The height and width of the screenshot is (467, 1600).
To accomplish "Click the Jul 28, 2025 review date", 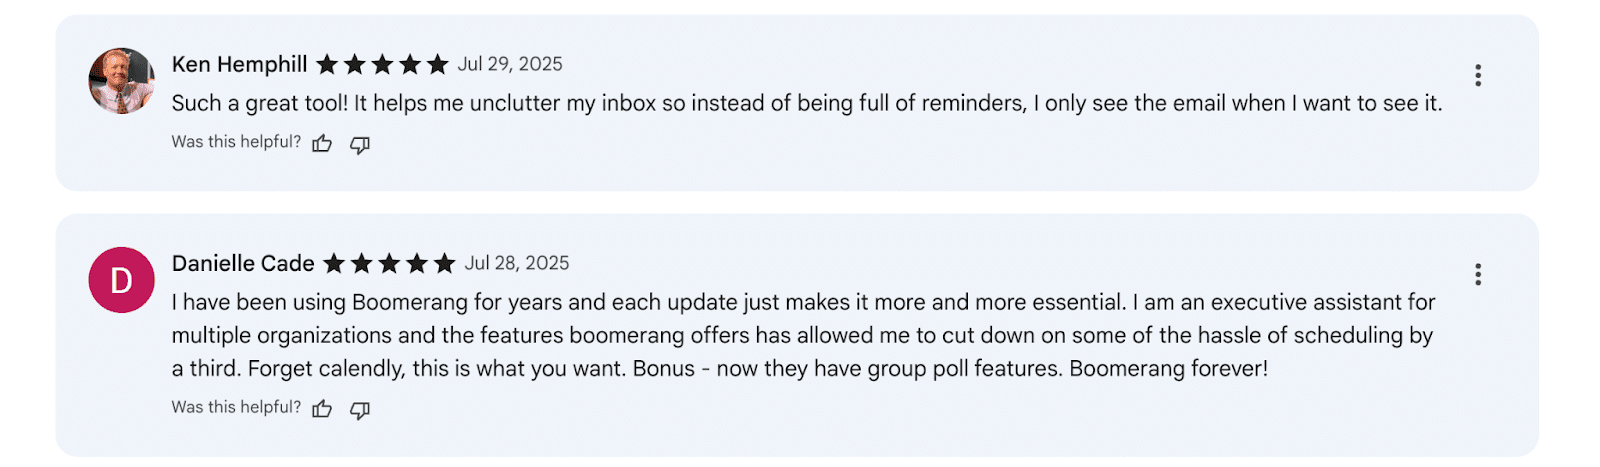I will [517, 263].
